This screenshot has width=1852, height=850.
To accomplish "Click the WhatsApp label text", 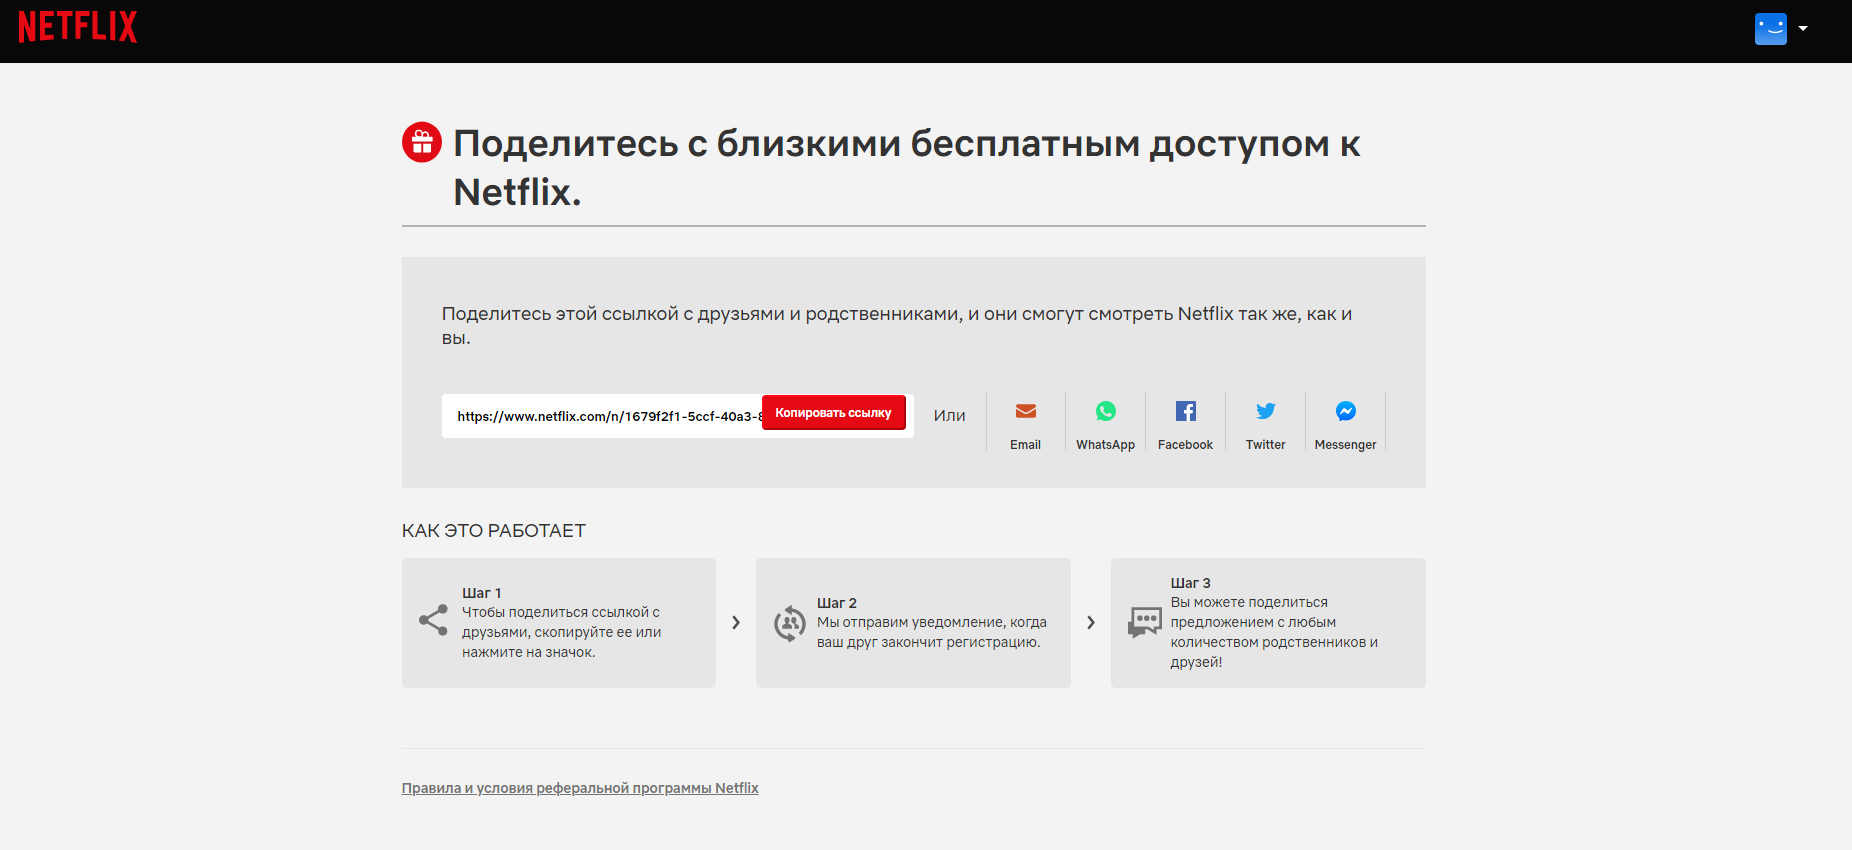I will (1106, 445).
